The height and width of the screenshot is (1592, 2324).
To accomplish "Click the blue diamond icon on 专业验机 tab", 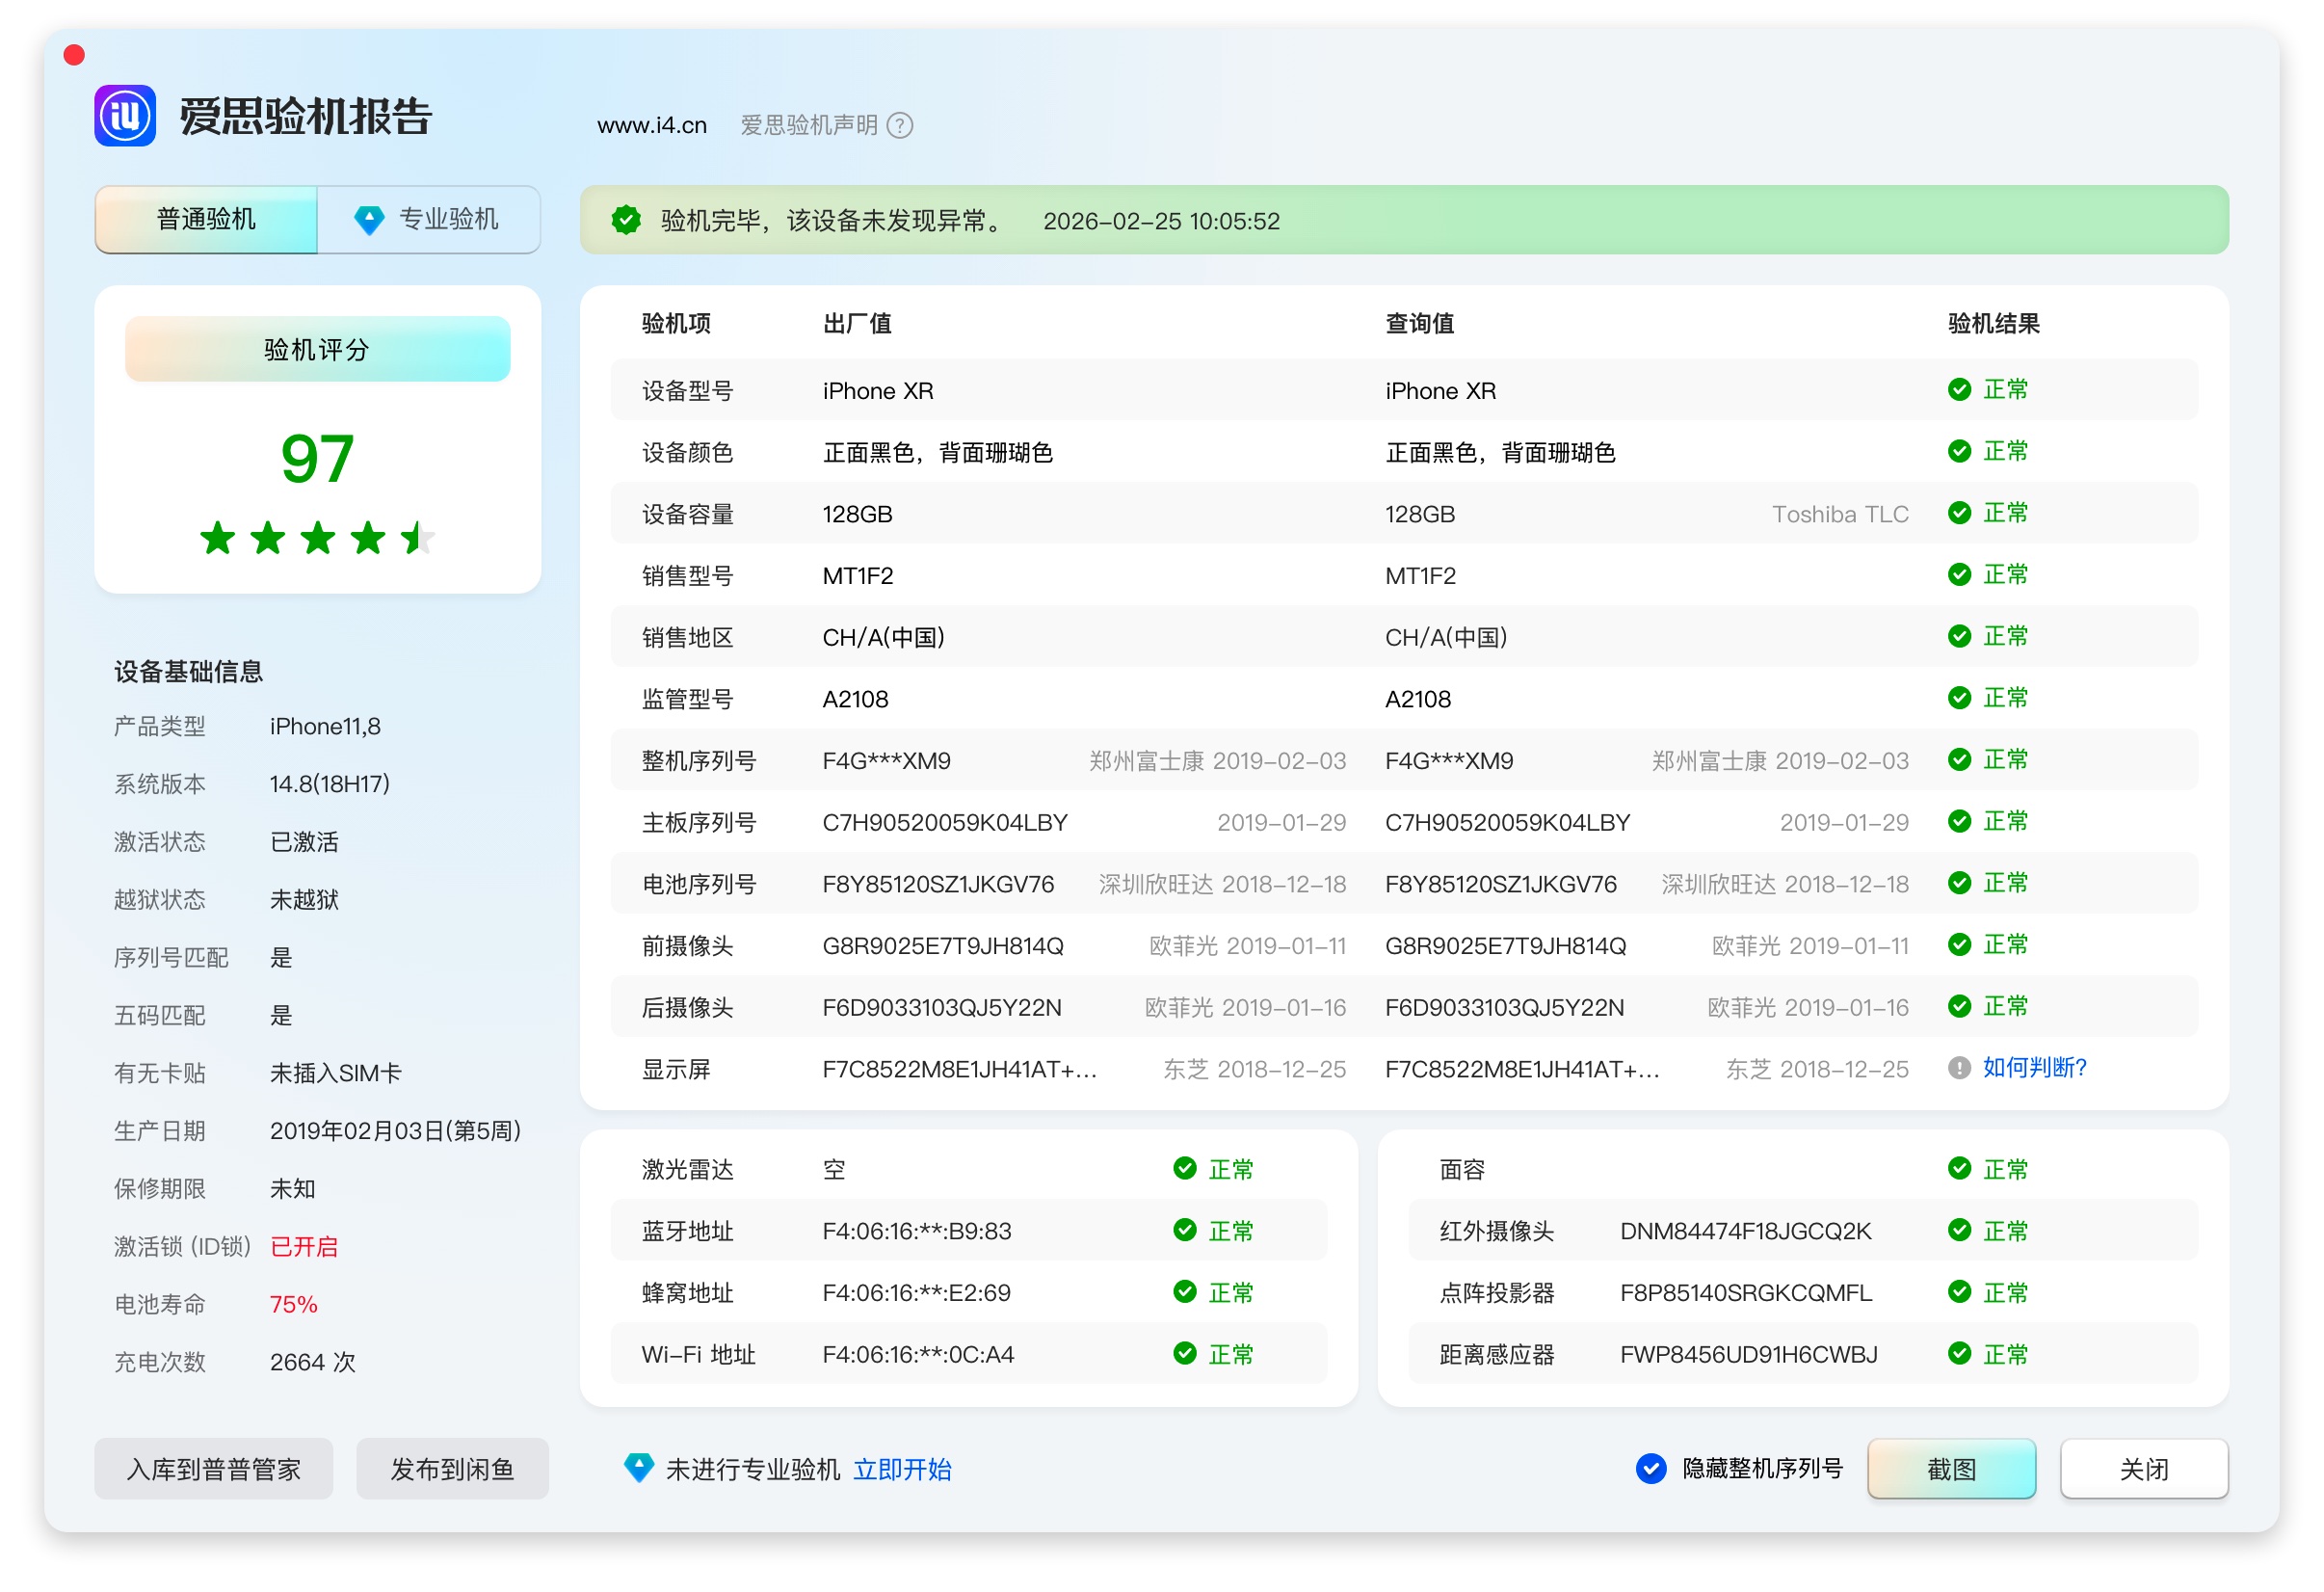I will [369, 220].
